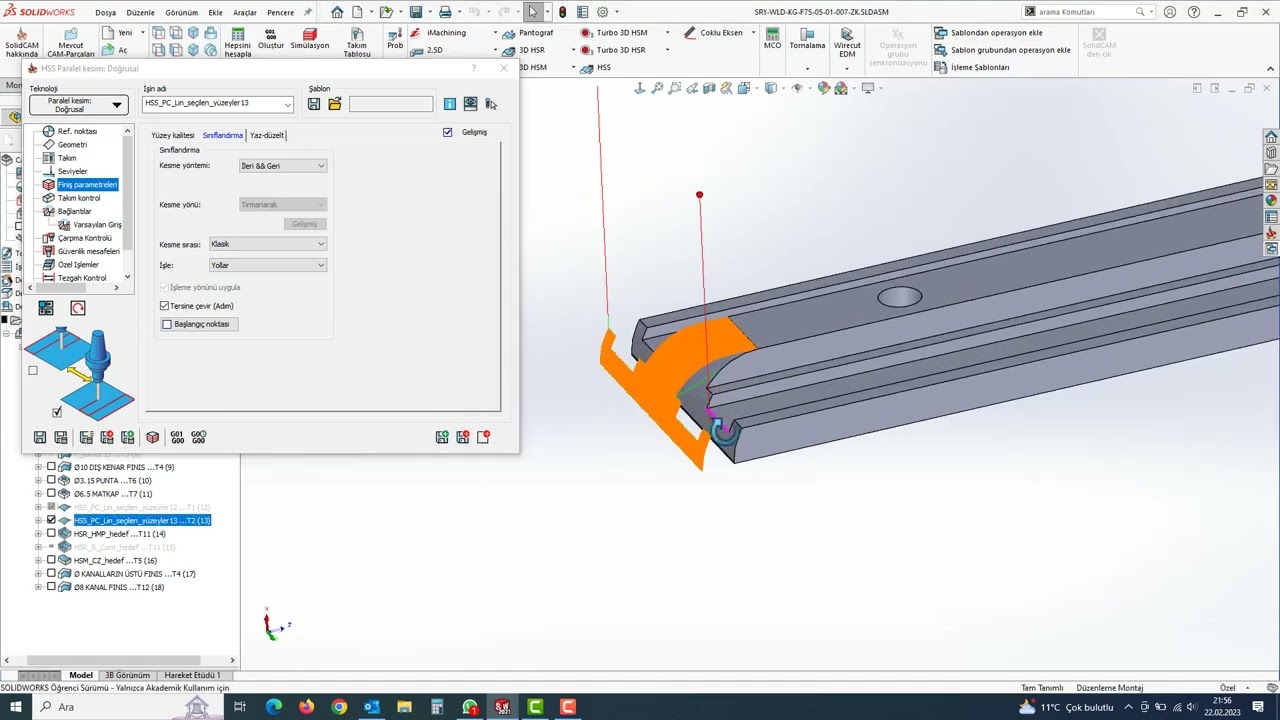Viewport: 1280px width, 720px height.
Task: Open İşle Yollar dropdown
Action: click(x=267, y=265)
